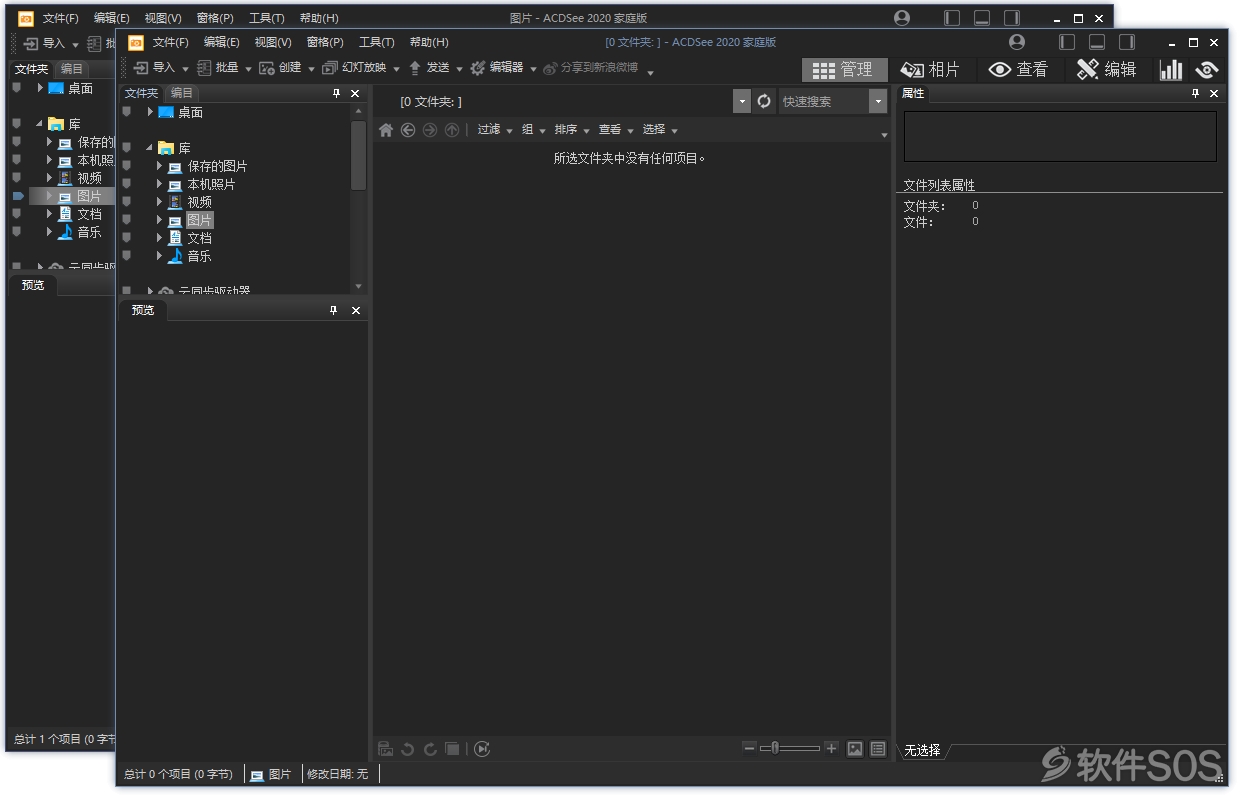Viewport: 1240px width, 795px height.
Task: Switch to 编辑(E) menu in back window
Action: pos(111,18)
